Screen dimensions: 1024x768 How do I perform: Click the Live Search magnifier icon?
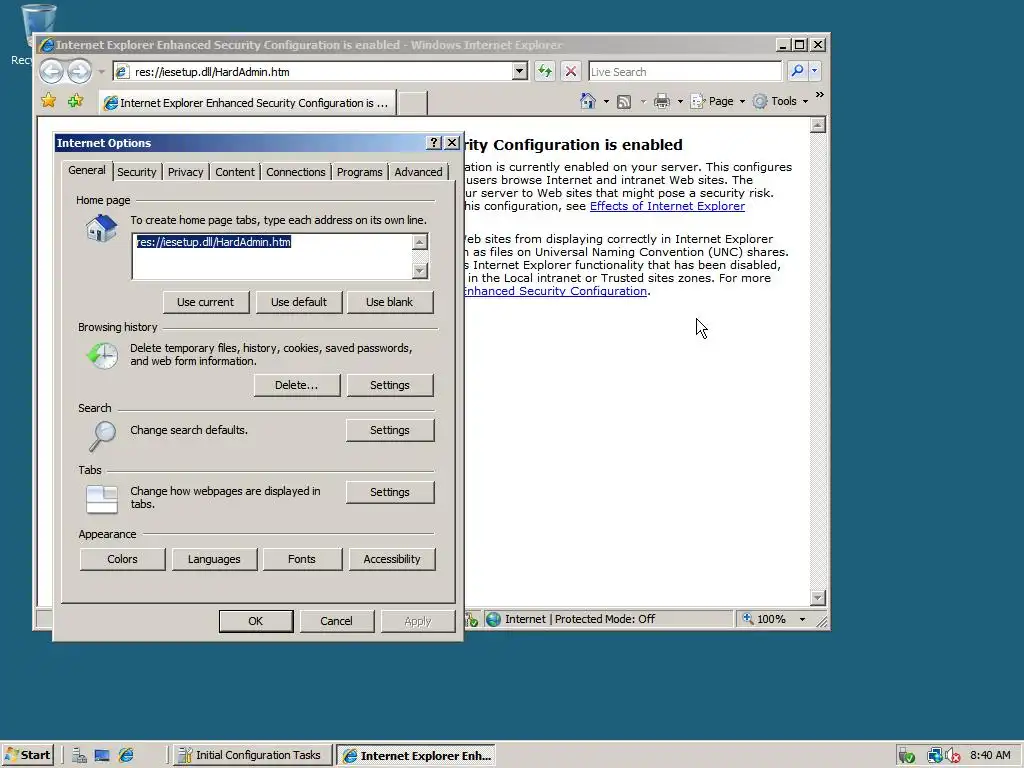coord(797,71)
